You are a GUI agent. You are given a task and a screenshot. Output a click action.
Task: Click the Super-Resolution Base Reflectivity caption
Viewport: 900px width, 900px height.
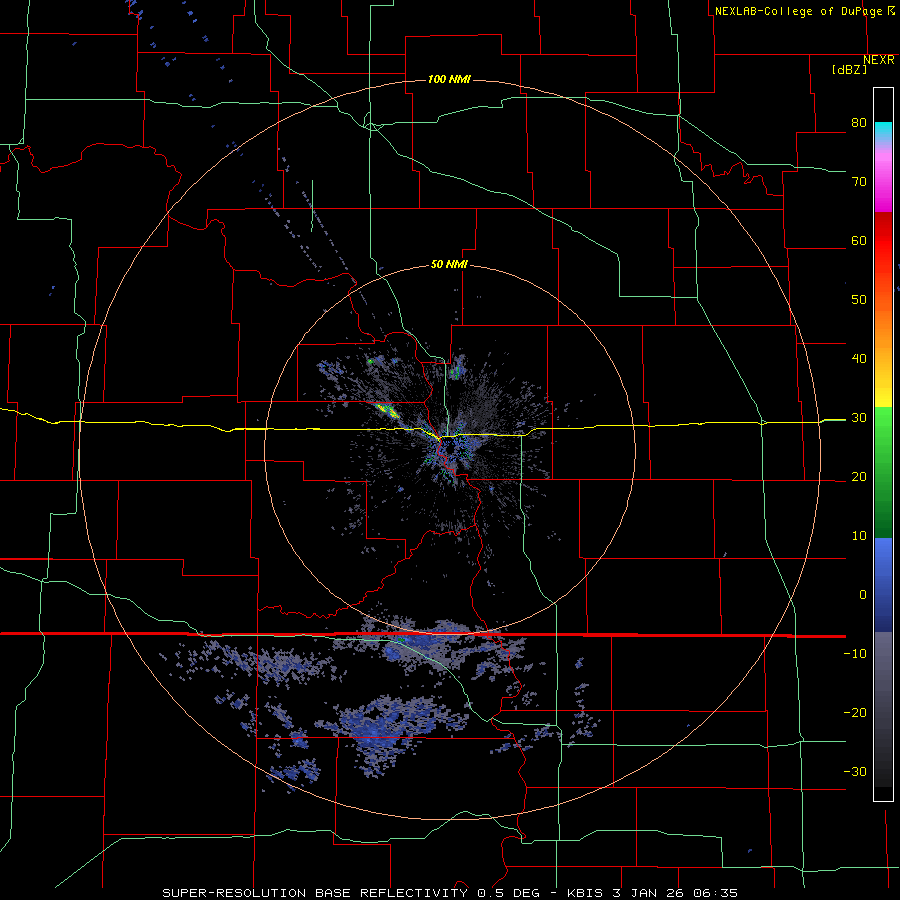click(315, 893)
